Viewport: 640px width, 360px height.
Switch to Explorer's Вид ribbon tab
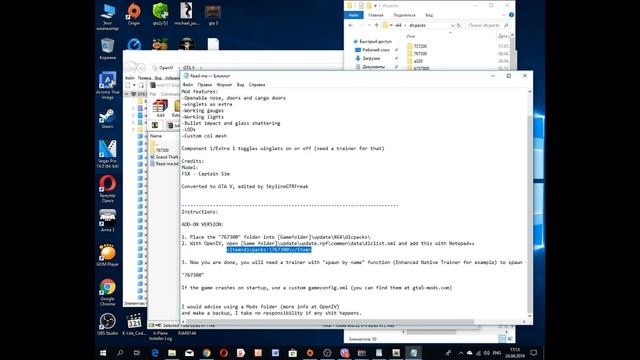click(x=429, y=15)
